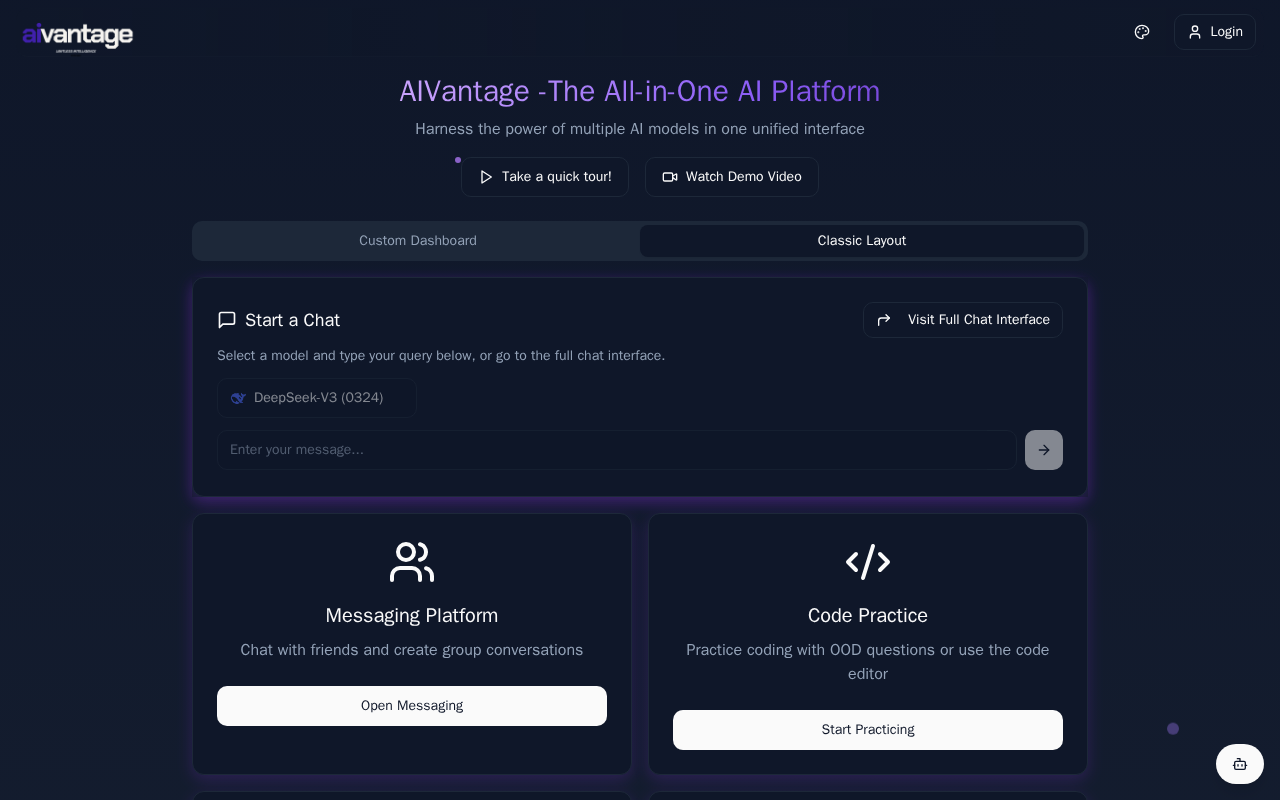Image resolution: width=1280 pixels, height=800 pixels.
Task: Visit the full chat interface
Action: click(963, 320)
